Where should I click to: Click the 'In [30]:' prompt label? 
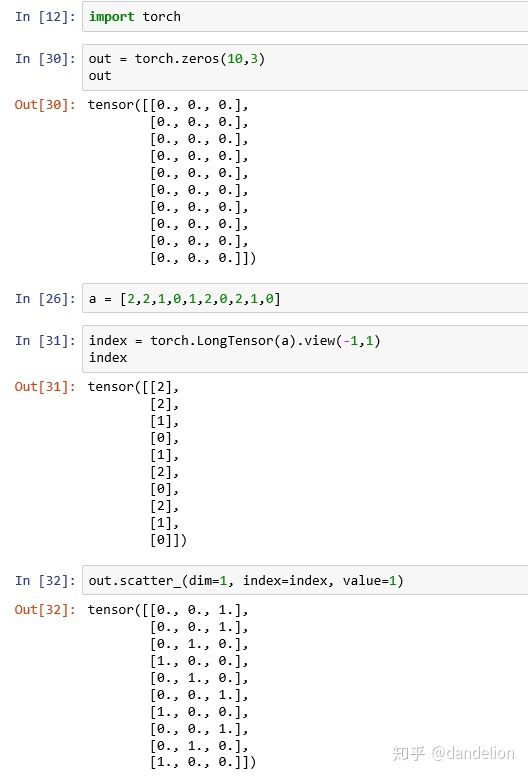pos(45,59)
